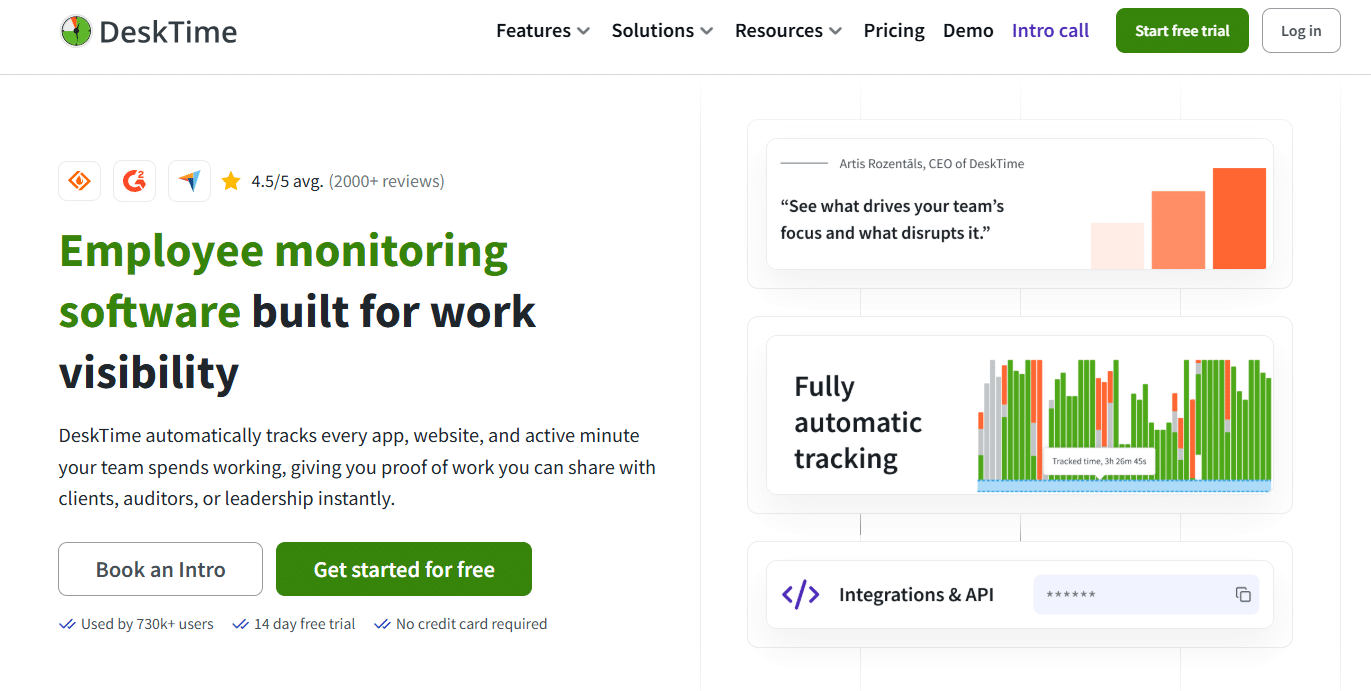Expand the Resources dropdown menu
Viewport: 1371px width, 691px height.
click(x=789, y=31)
